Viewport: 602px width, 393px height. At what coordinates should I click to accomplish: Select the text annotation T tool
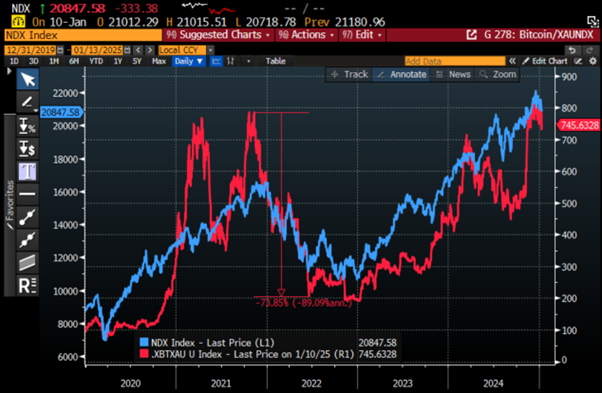click(x=28, y=171)
